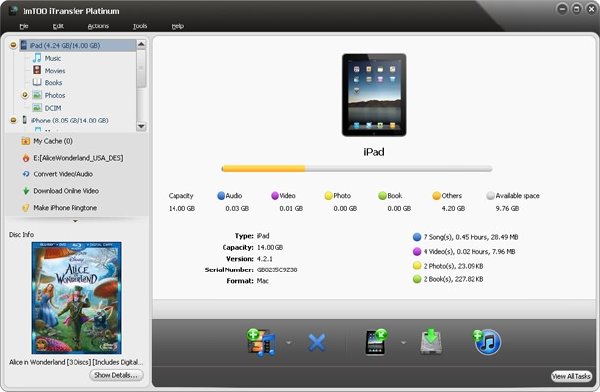Click the tree scrollbar down arrow

141,126
